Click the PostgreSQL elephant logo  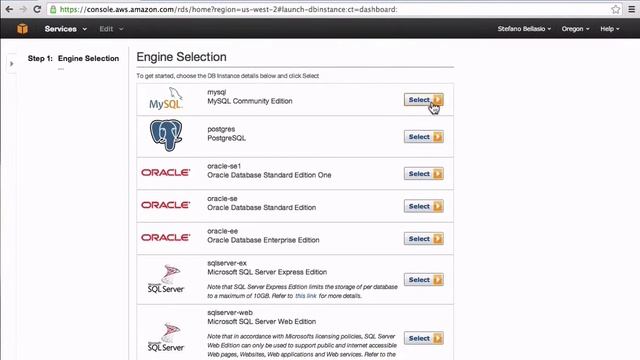(x=166, y=135)
